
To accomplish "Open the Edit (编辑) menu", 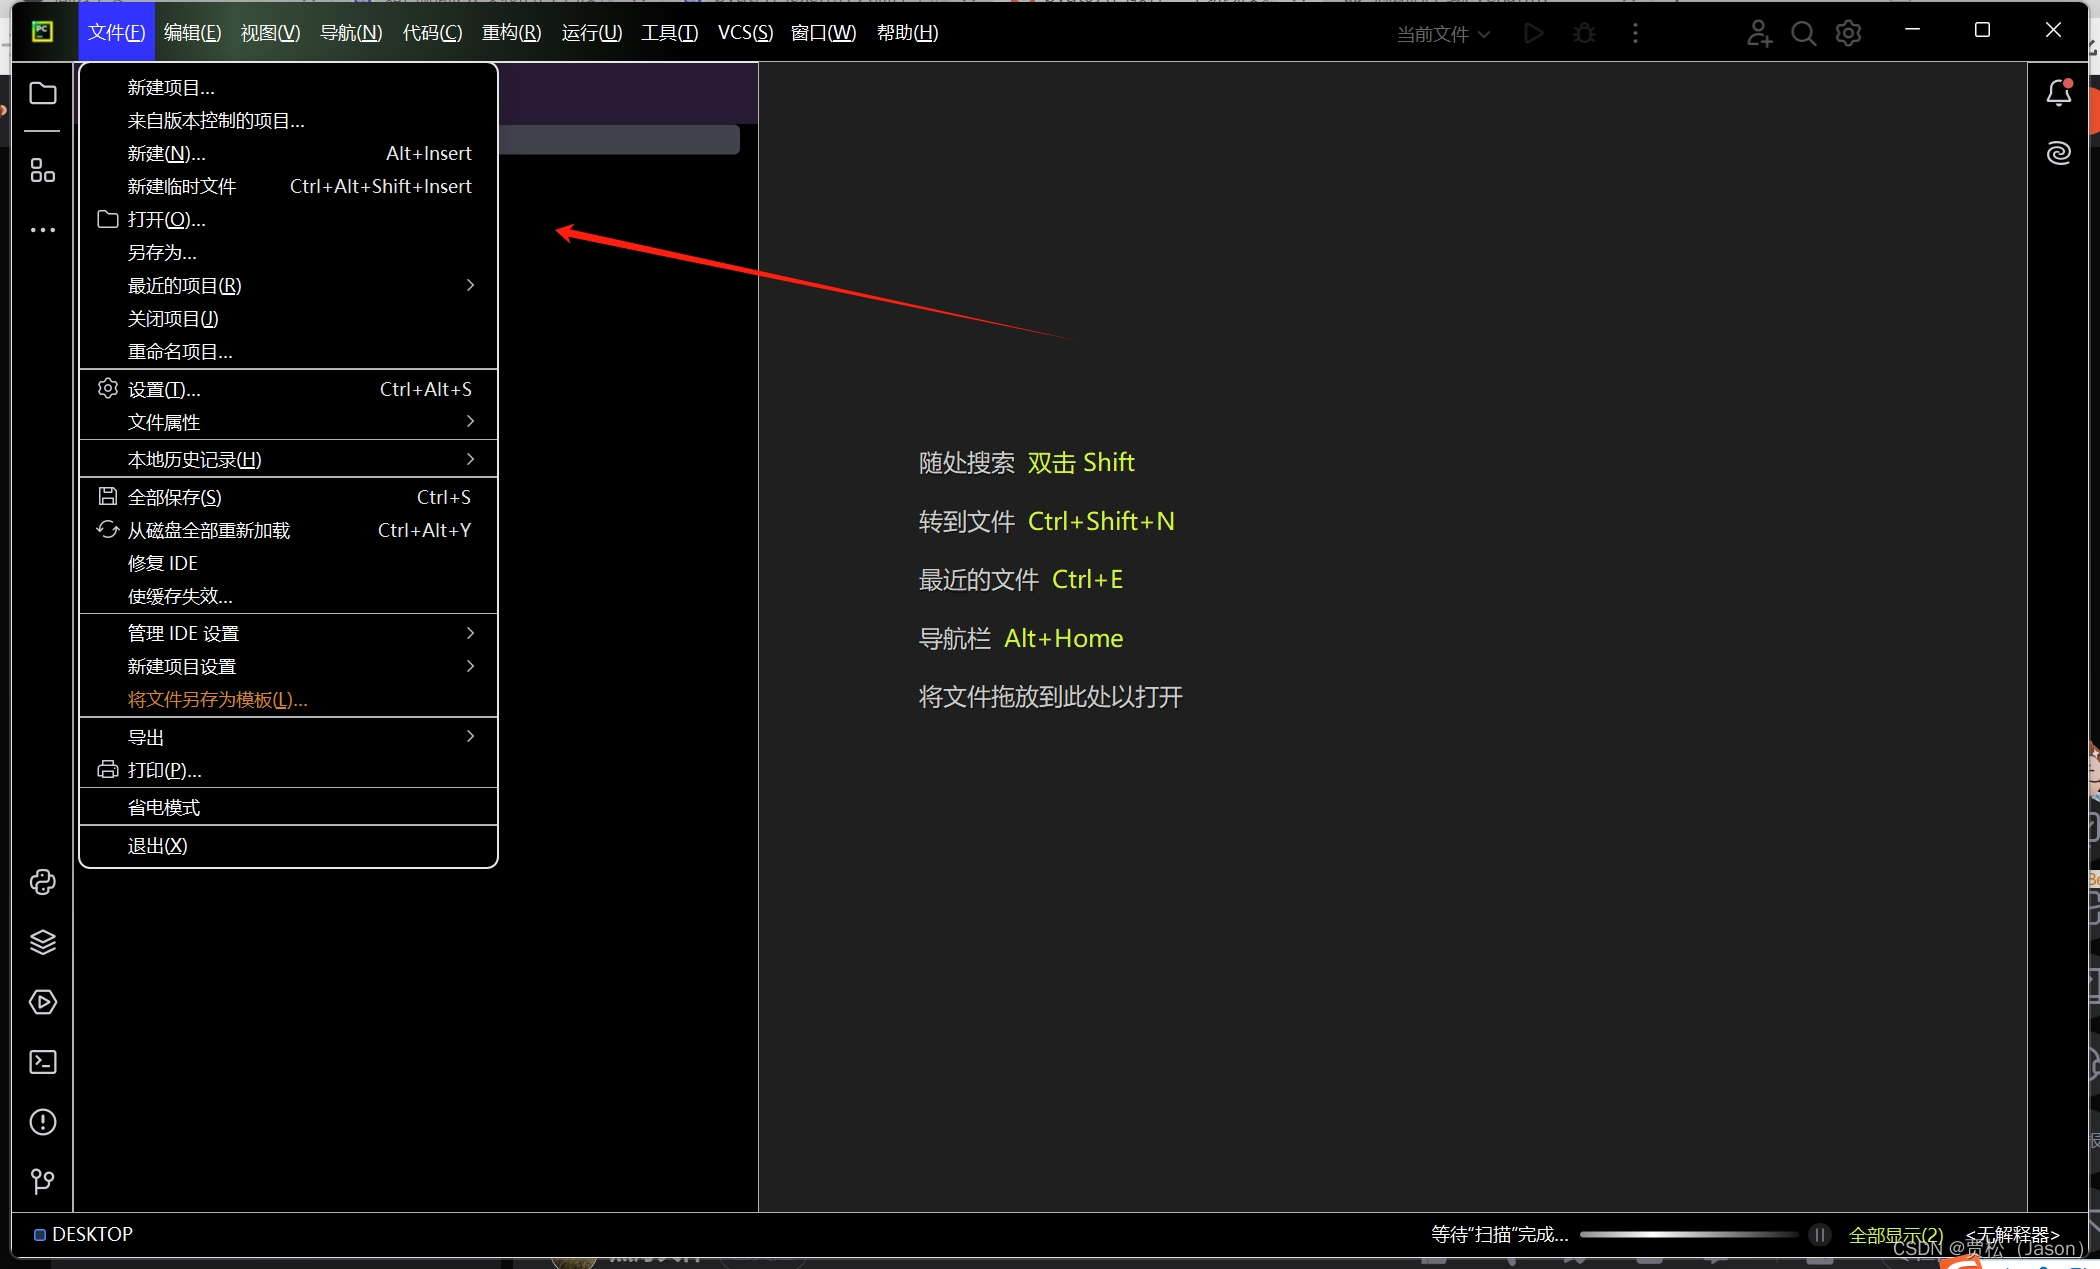I will tap(192, 33).
